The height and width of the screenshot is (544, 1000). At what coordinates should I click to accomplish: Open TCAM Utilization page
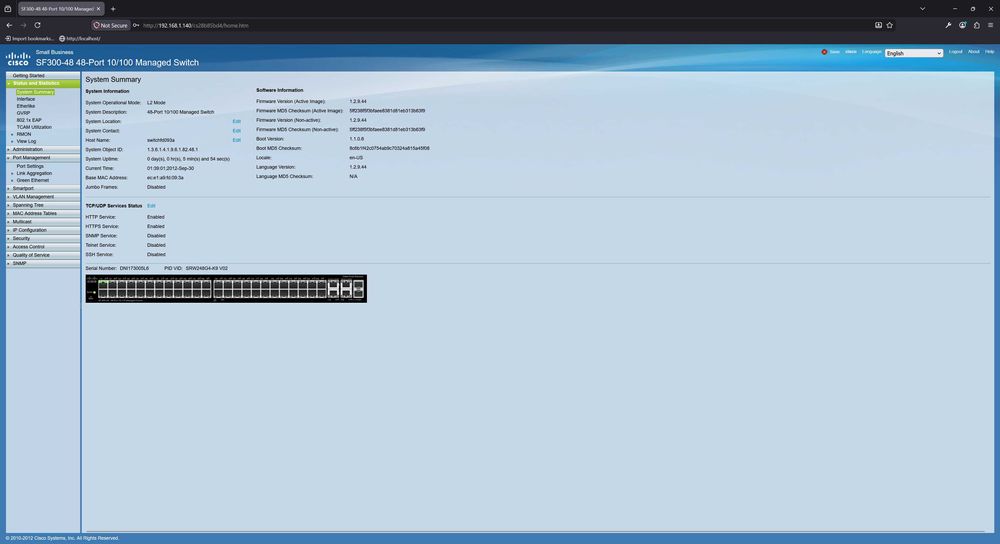click(x=34, y=127)
